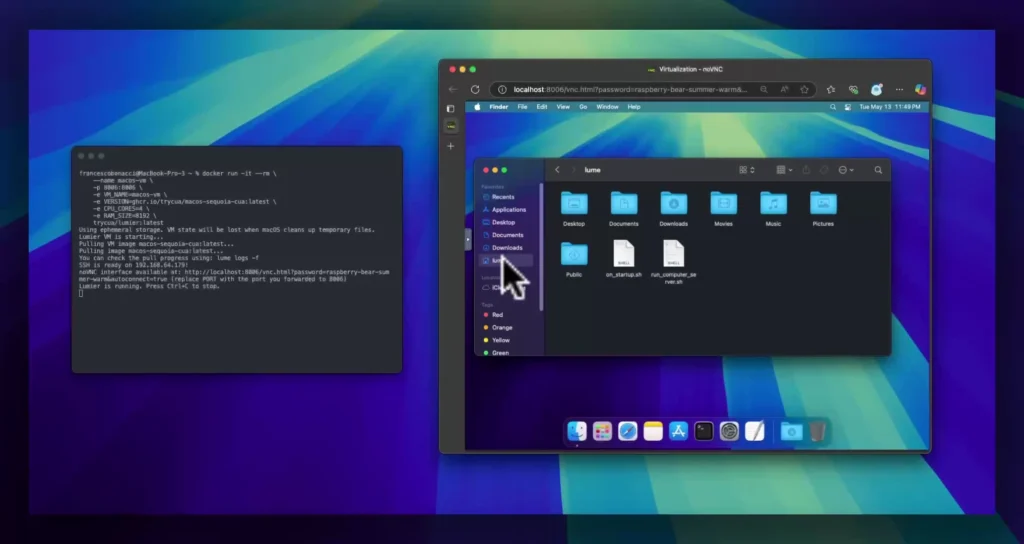Search in the Finder window
Image resolution: width=1024 pixels, height=544 pixels.
(878, 170)
